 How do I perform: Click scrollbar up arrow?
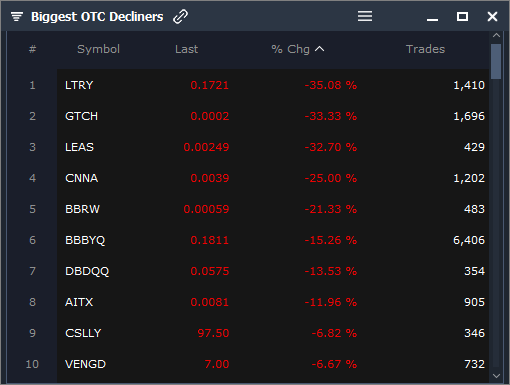(496, 35)
